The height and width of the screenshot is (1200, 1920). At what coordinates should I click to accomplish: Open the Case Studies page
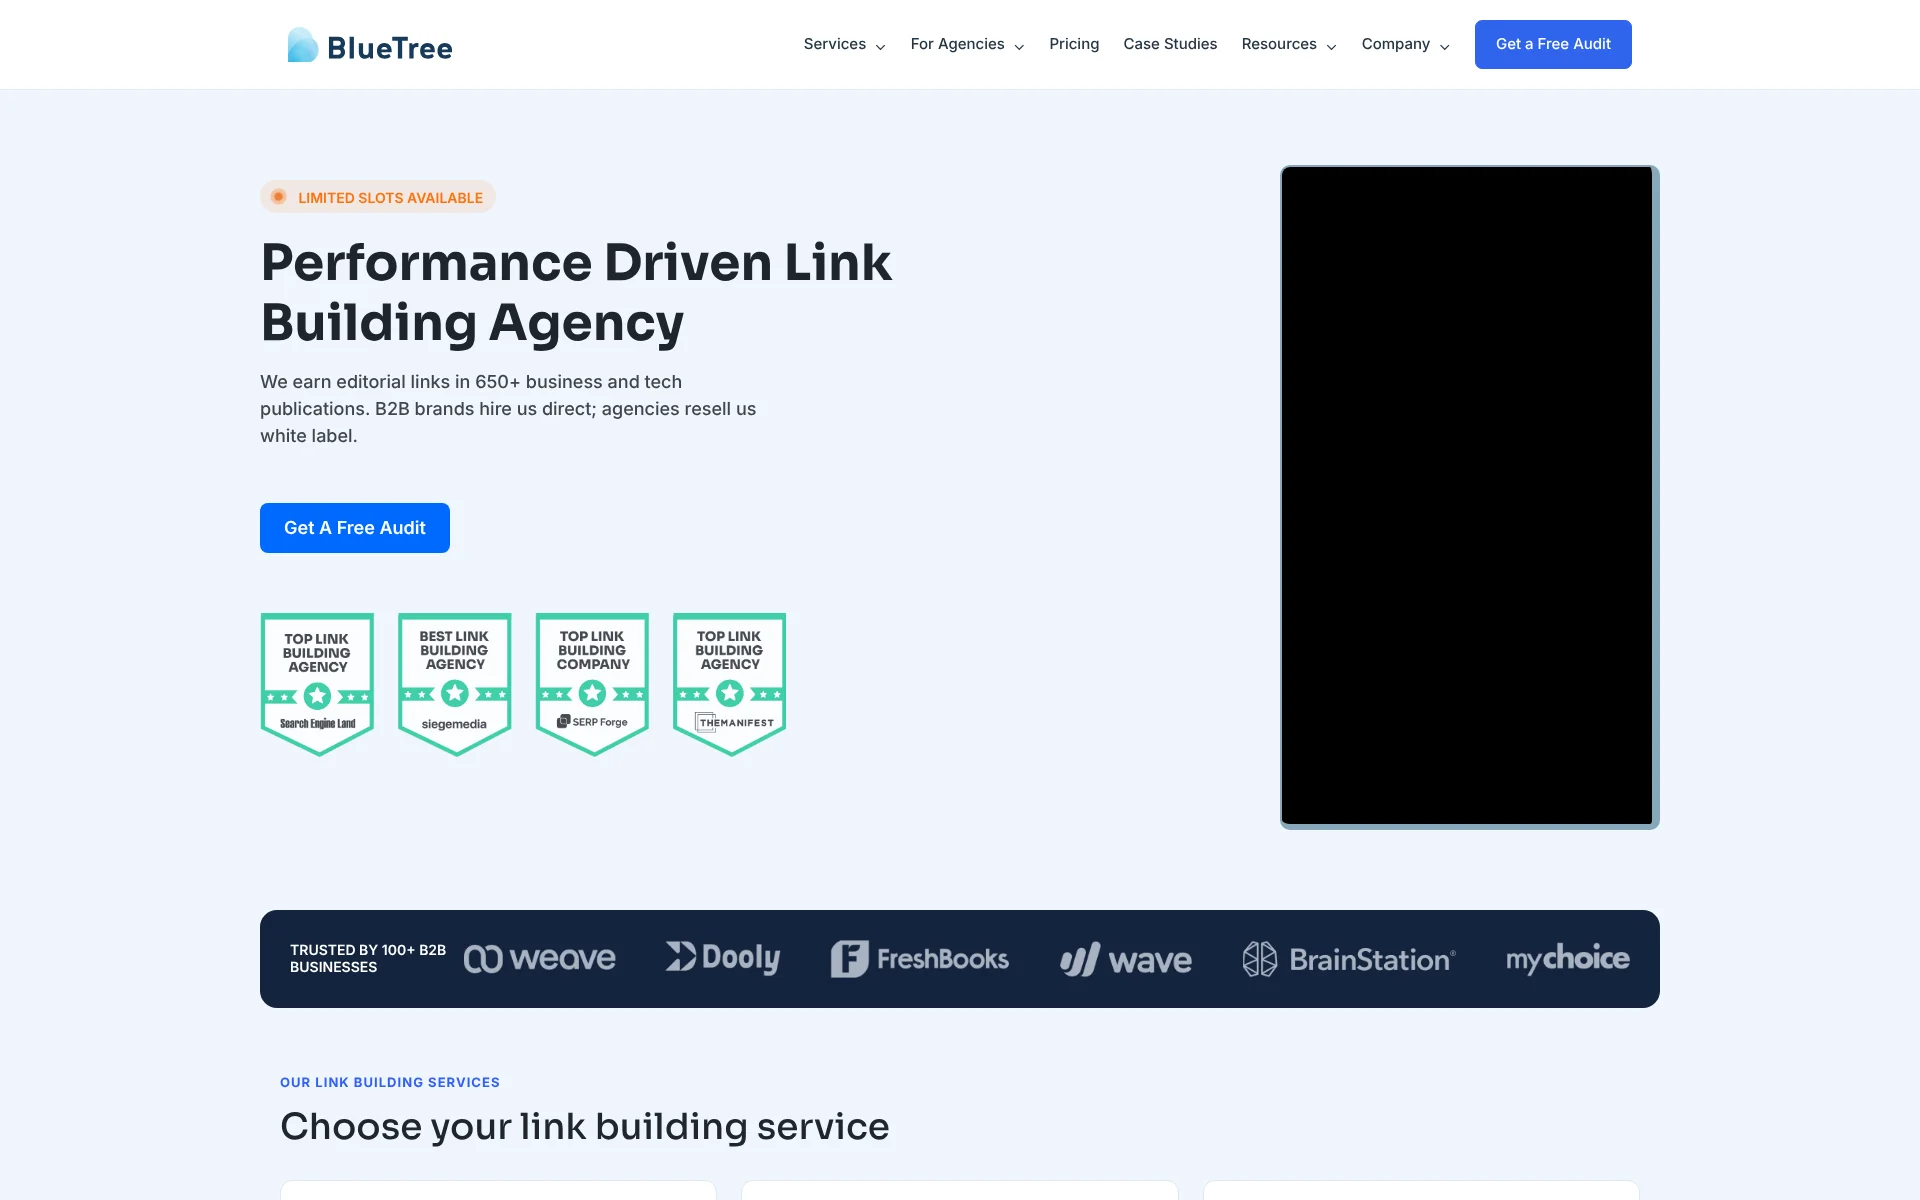pos(1170,44)
